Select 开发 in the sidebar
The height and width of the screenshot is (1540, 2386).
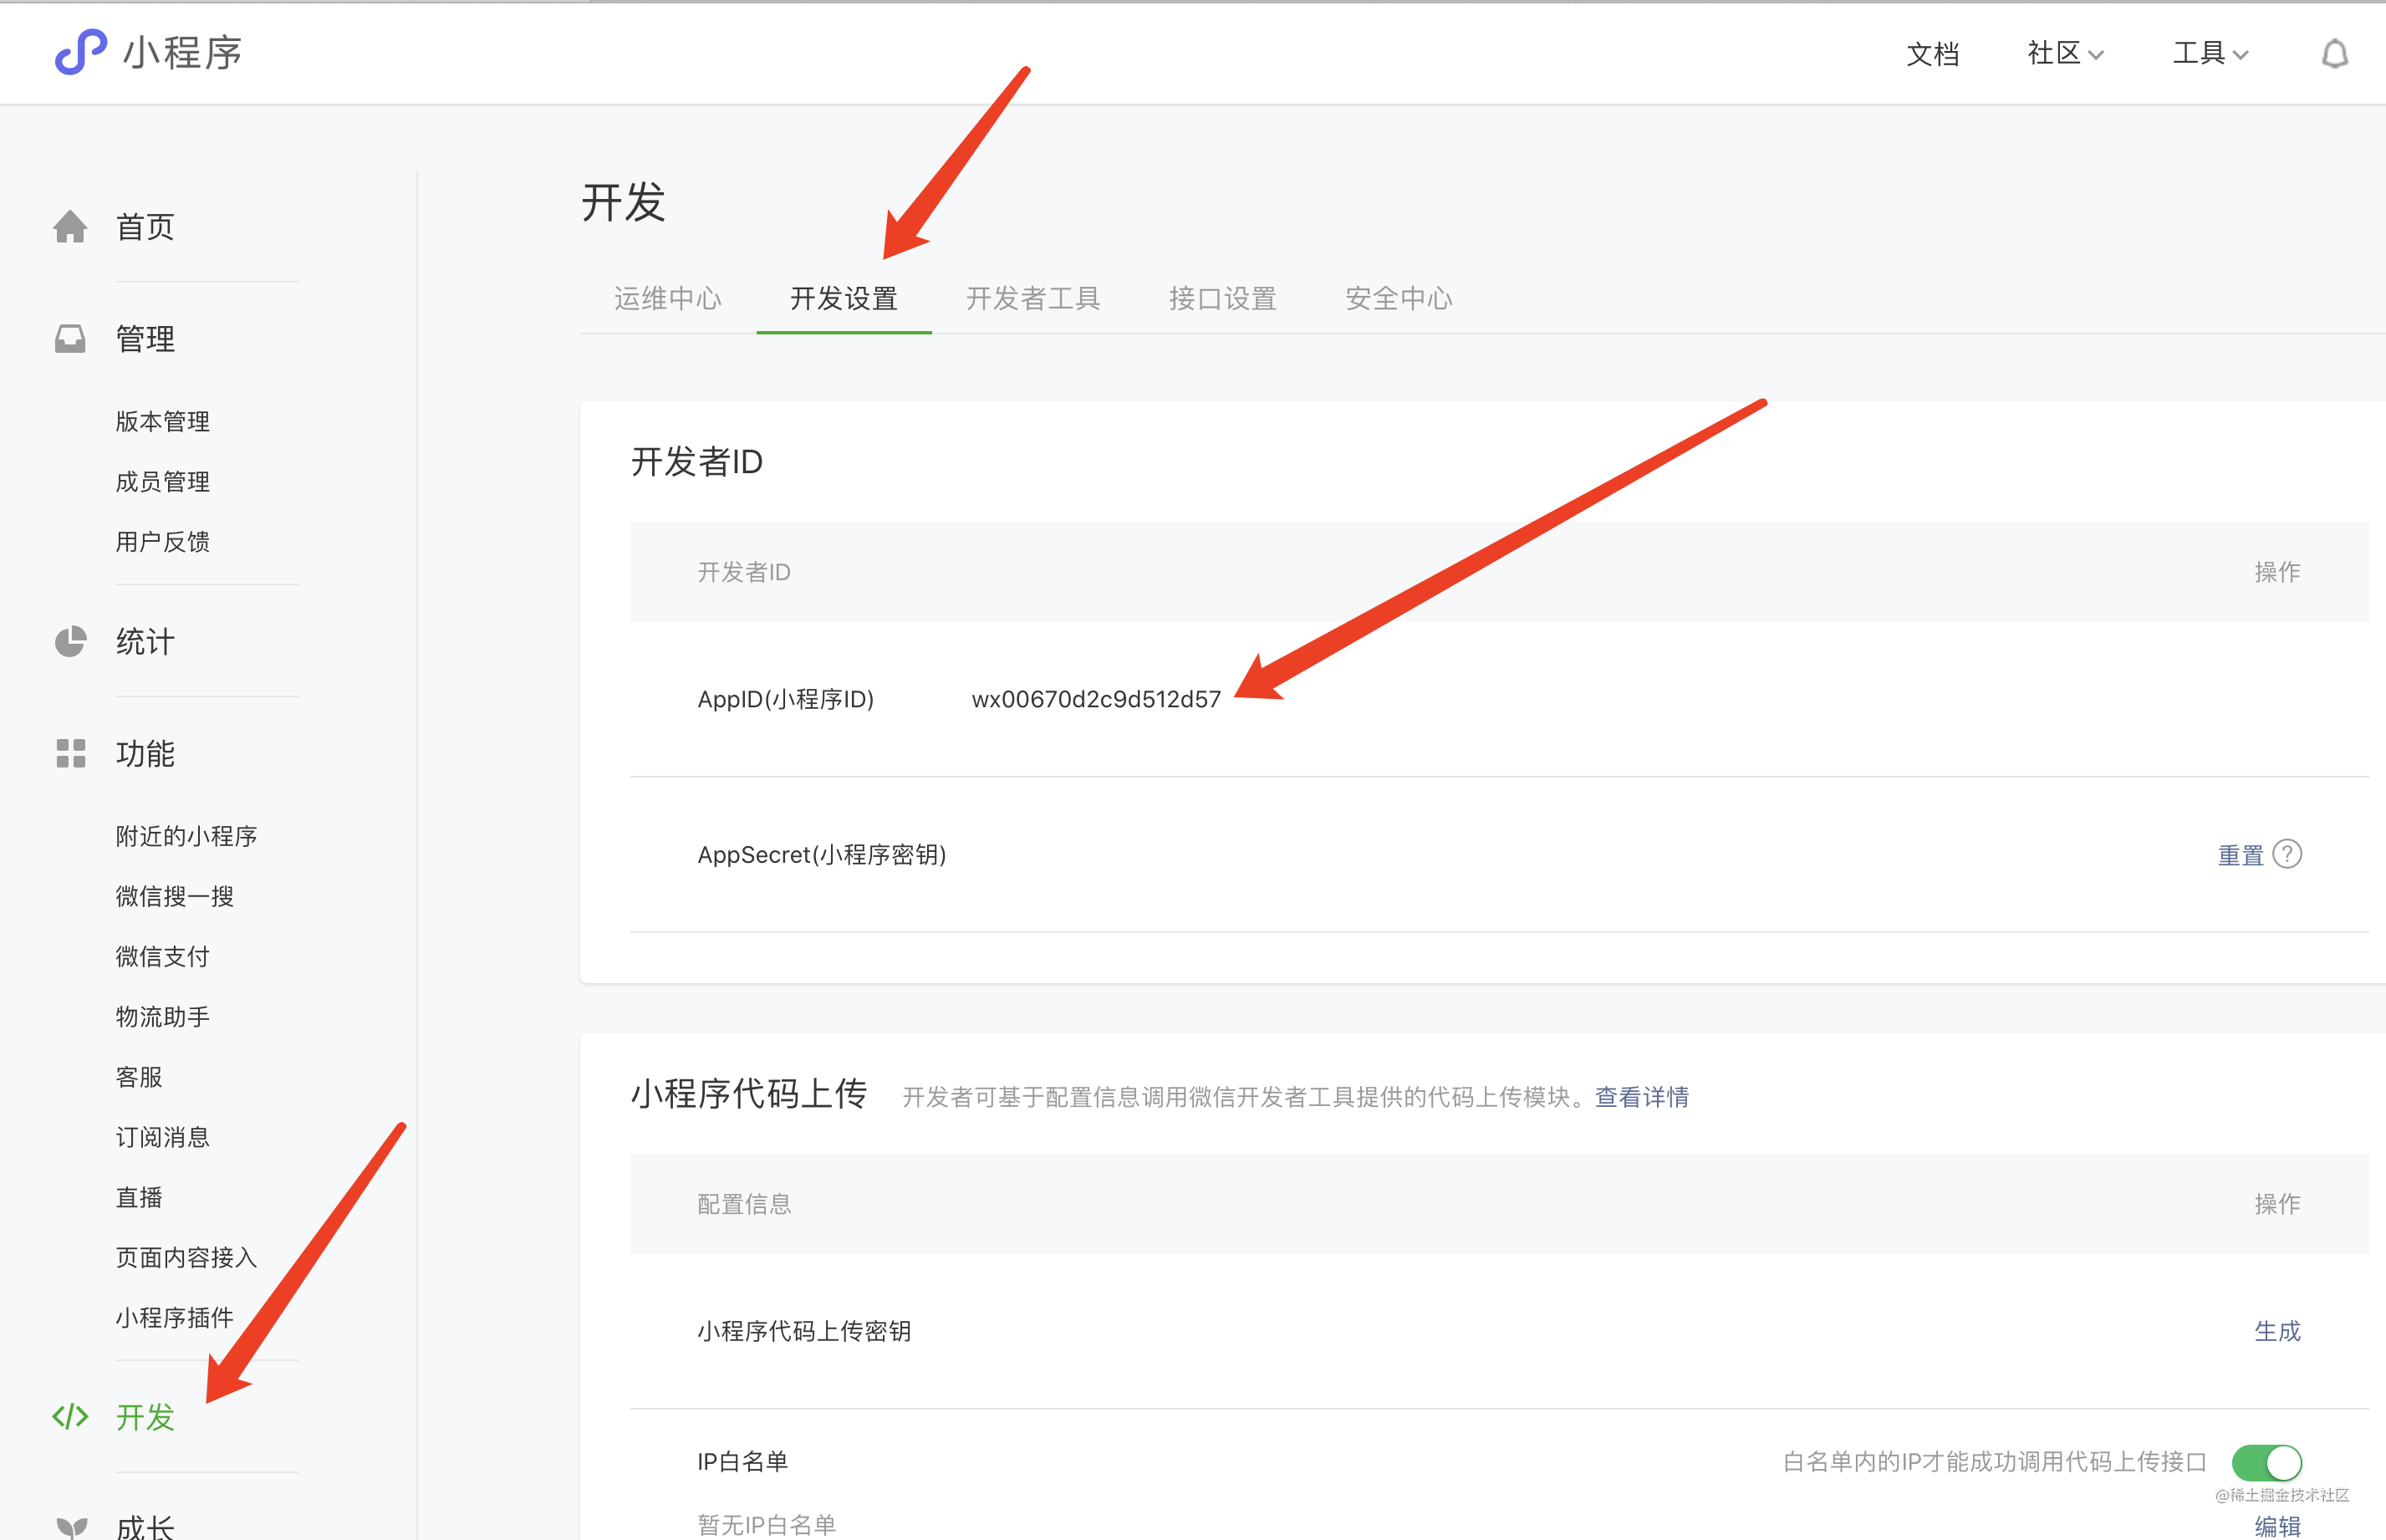click(145, 1417)
